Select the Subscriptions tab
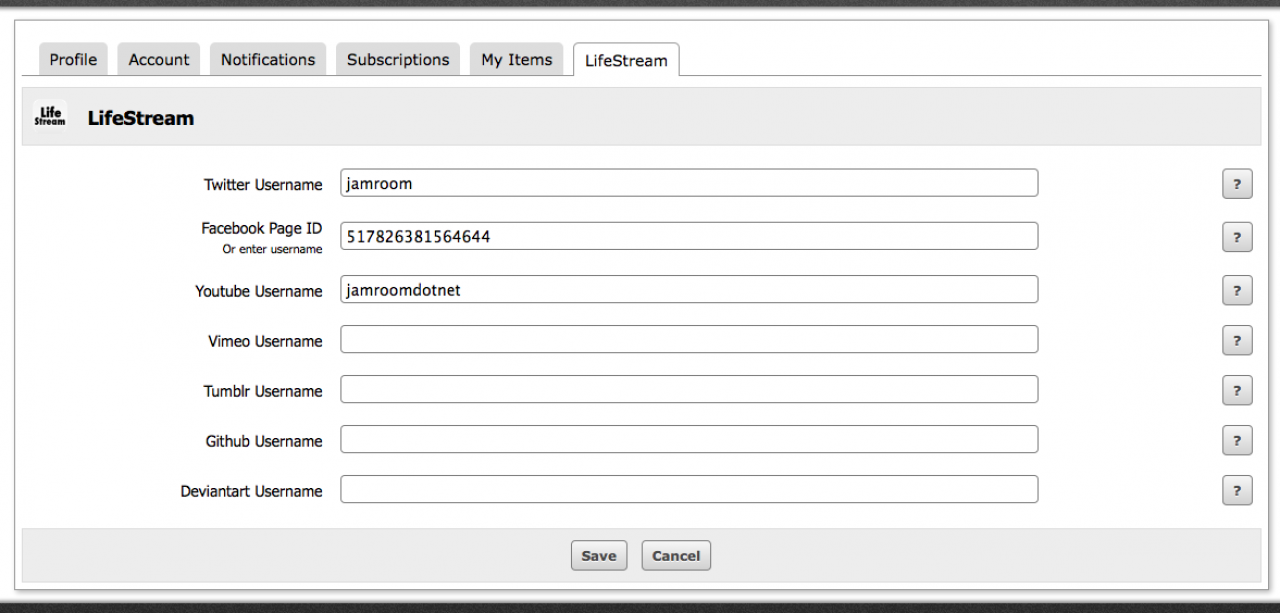This screenshot has width=1280, height=613. pyautogui.click(x=398, y=60)
